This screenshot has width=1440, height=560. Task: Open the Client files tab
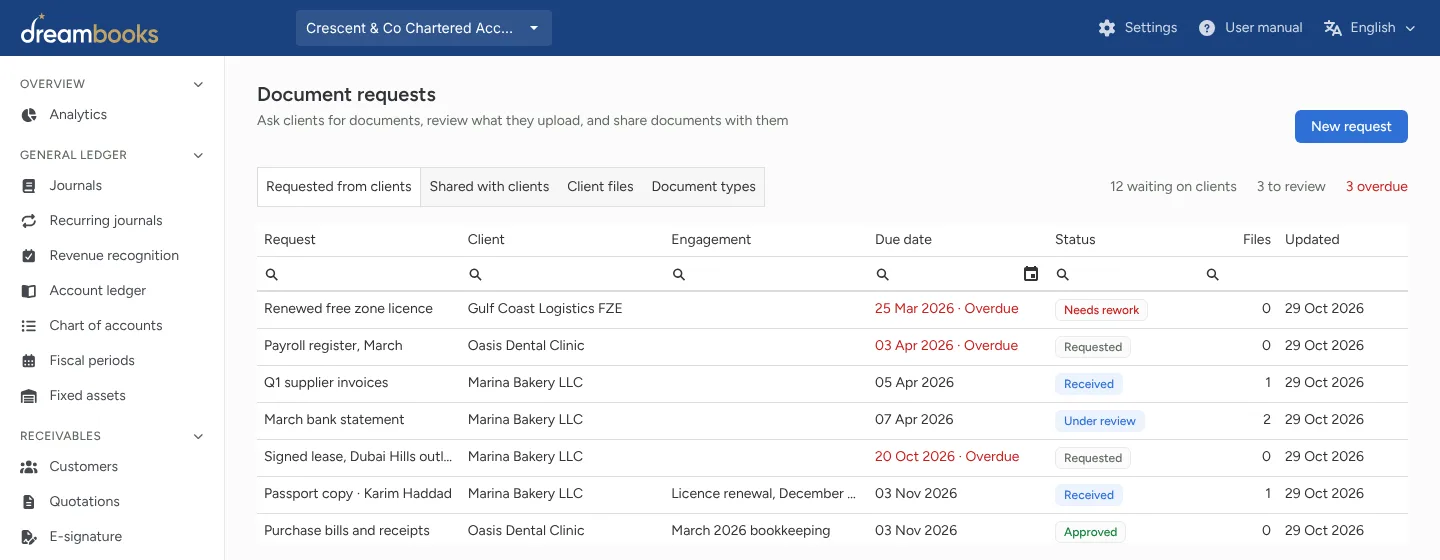pyautogui.click(x=600, y=187)
